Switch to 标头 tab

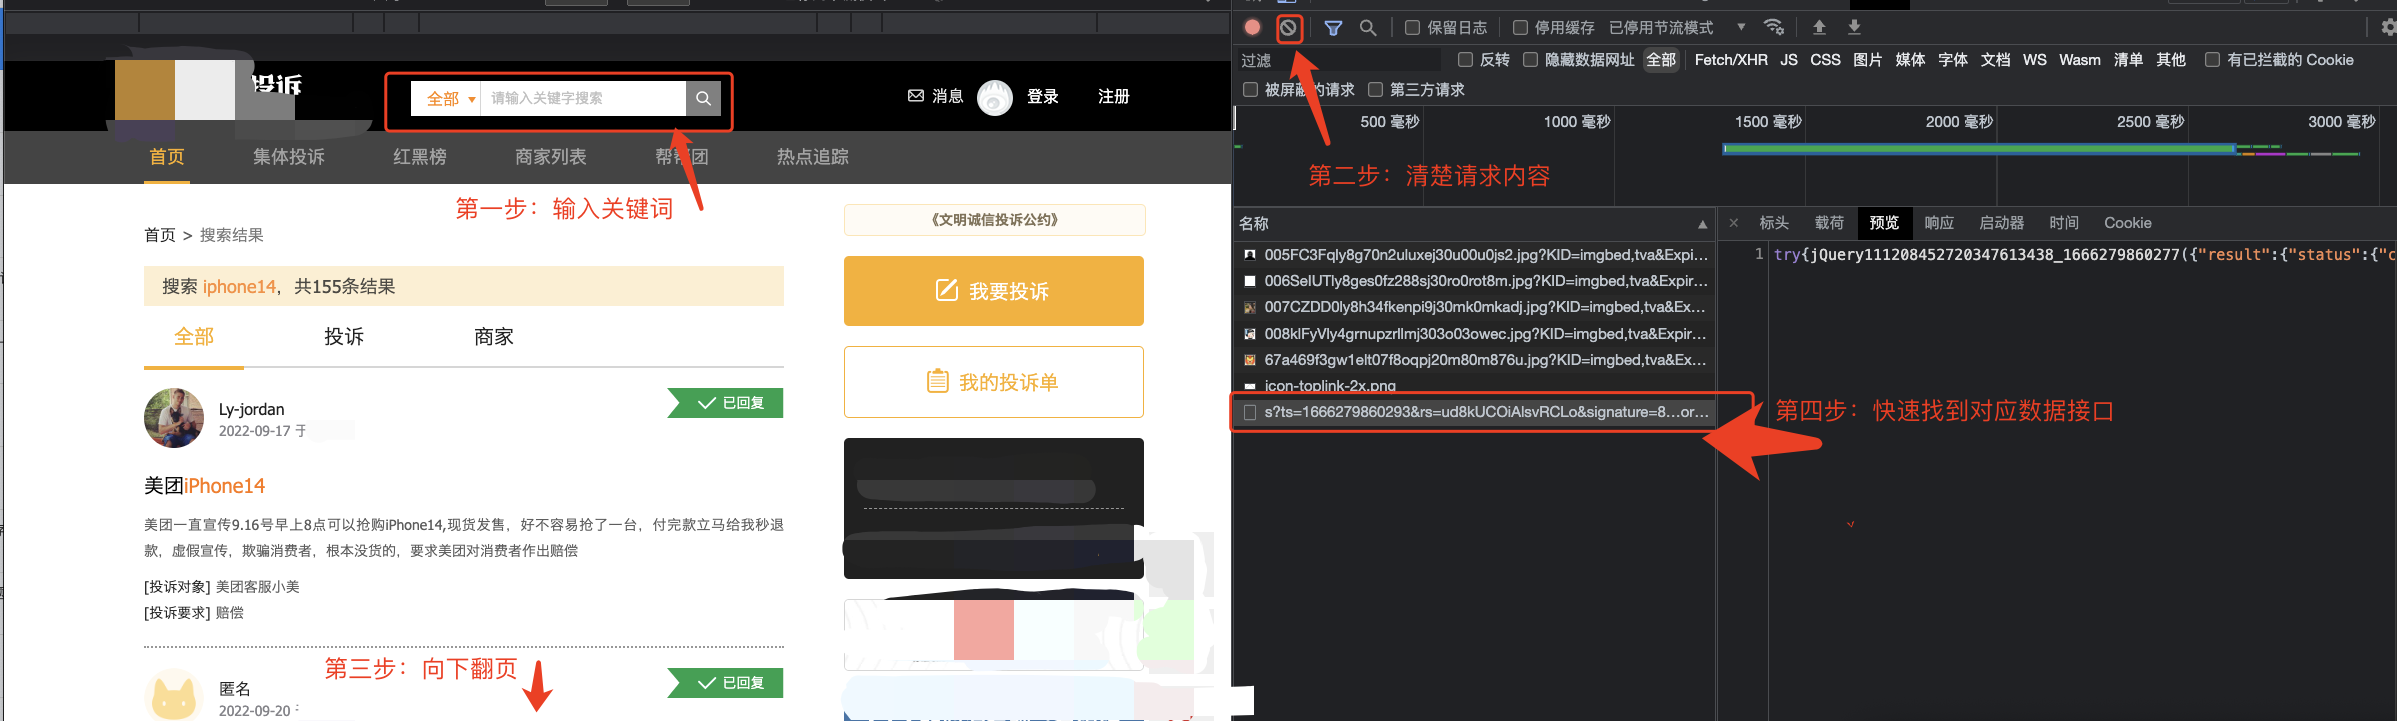(x=1774, y=223)
